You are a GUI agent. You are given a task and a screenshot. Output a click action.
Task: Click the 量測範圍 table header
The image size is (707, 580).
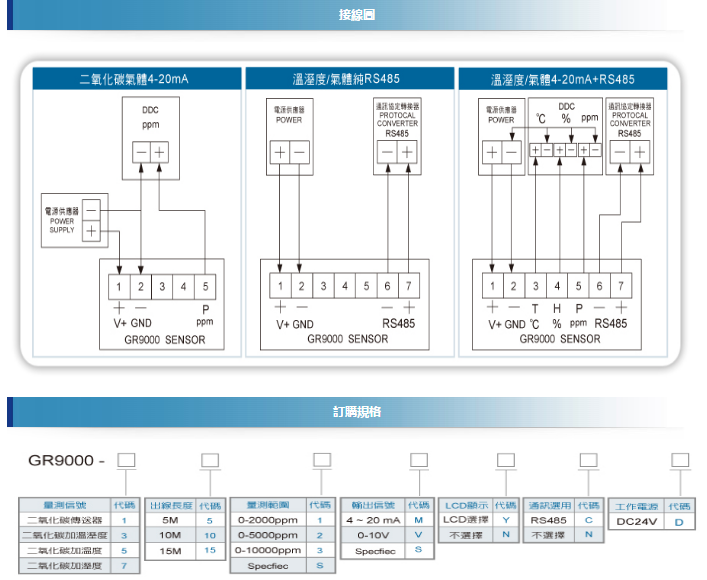[268, 505]
